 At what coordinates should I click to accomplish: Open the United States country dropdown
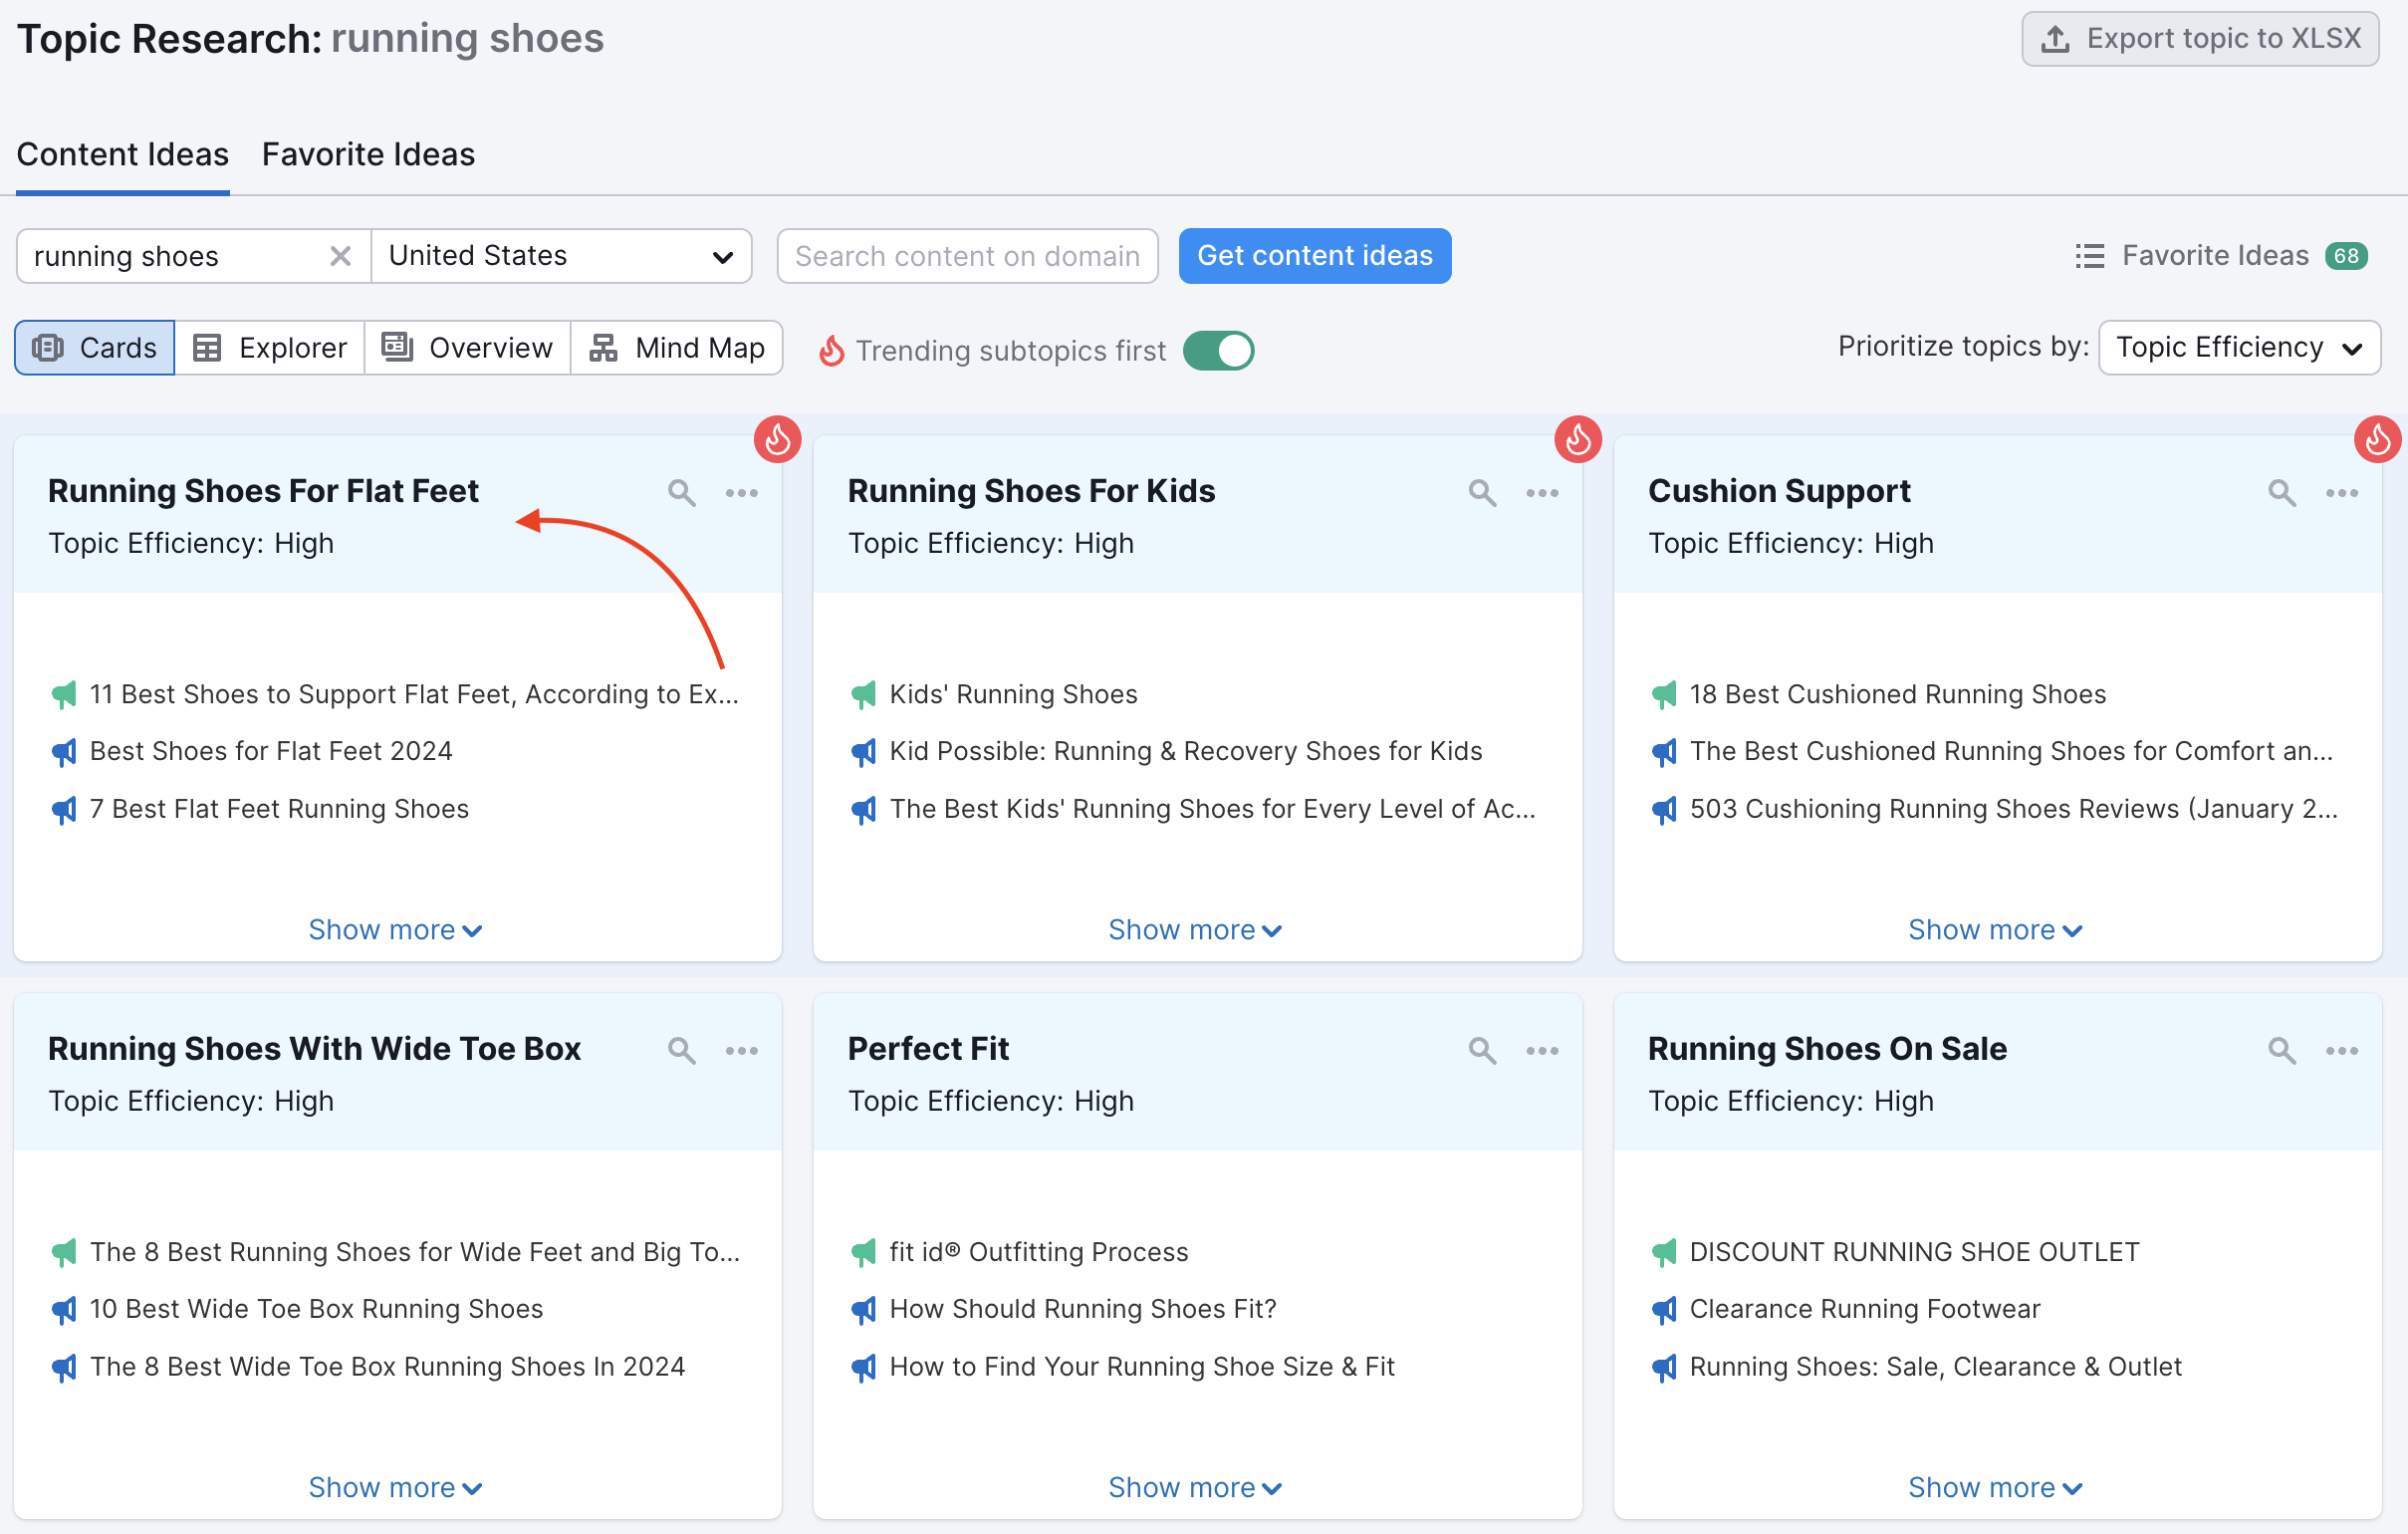click(x=560, y=256)
